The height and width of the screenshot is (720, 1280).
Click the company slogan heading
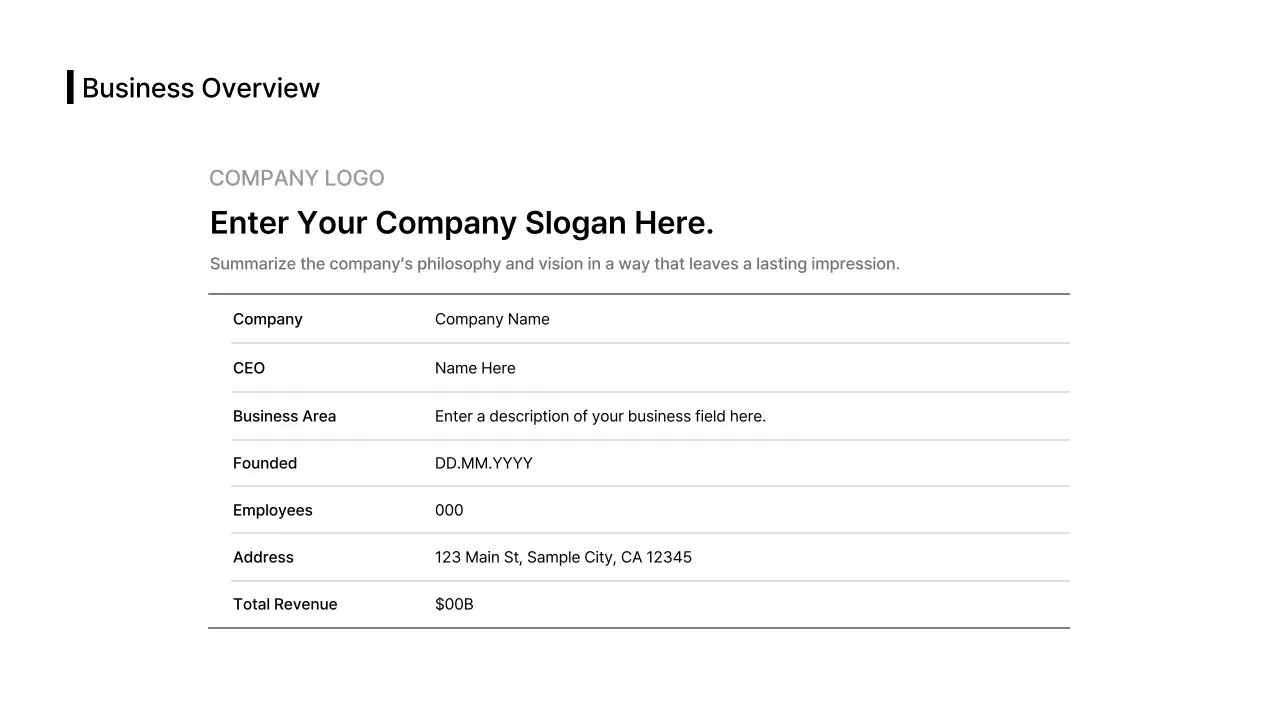[461, 223]
